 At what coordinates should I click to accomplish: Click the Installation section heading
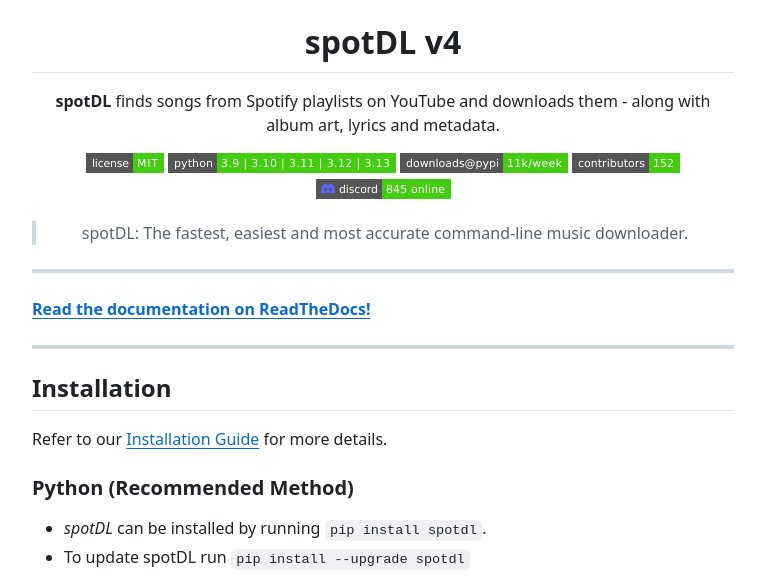coord(101,389)
